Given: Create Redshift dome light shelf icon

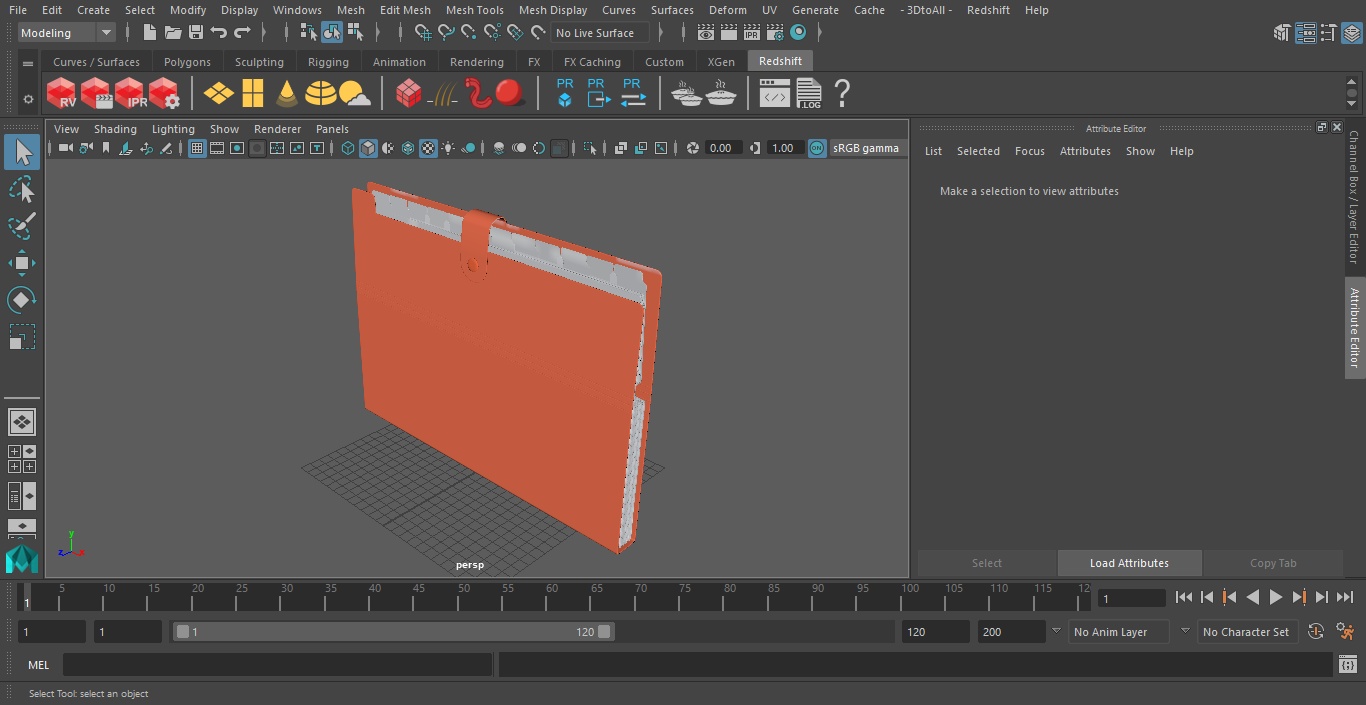Looking at the screenshot, I should coord(321,94).
